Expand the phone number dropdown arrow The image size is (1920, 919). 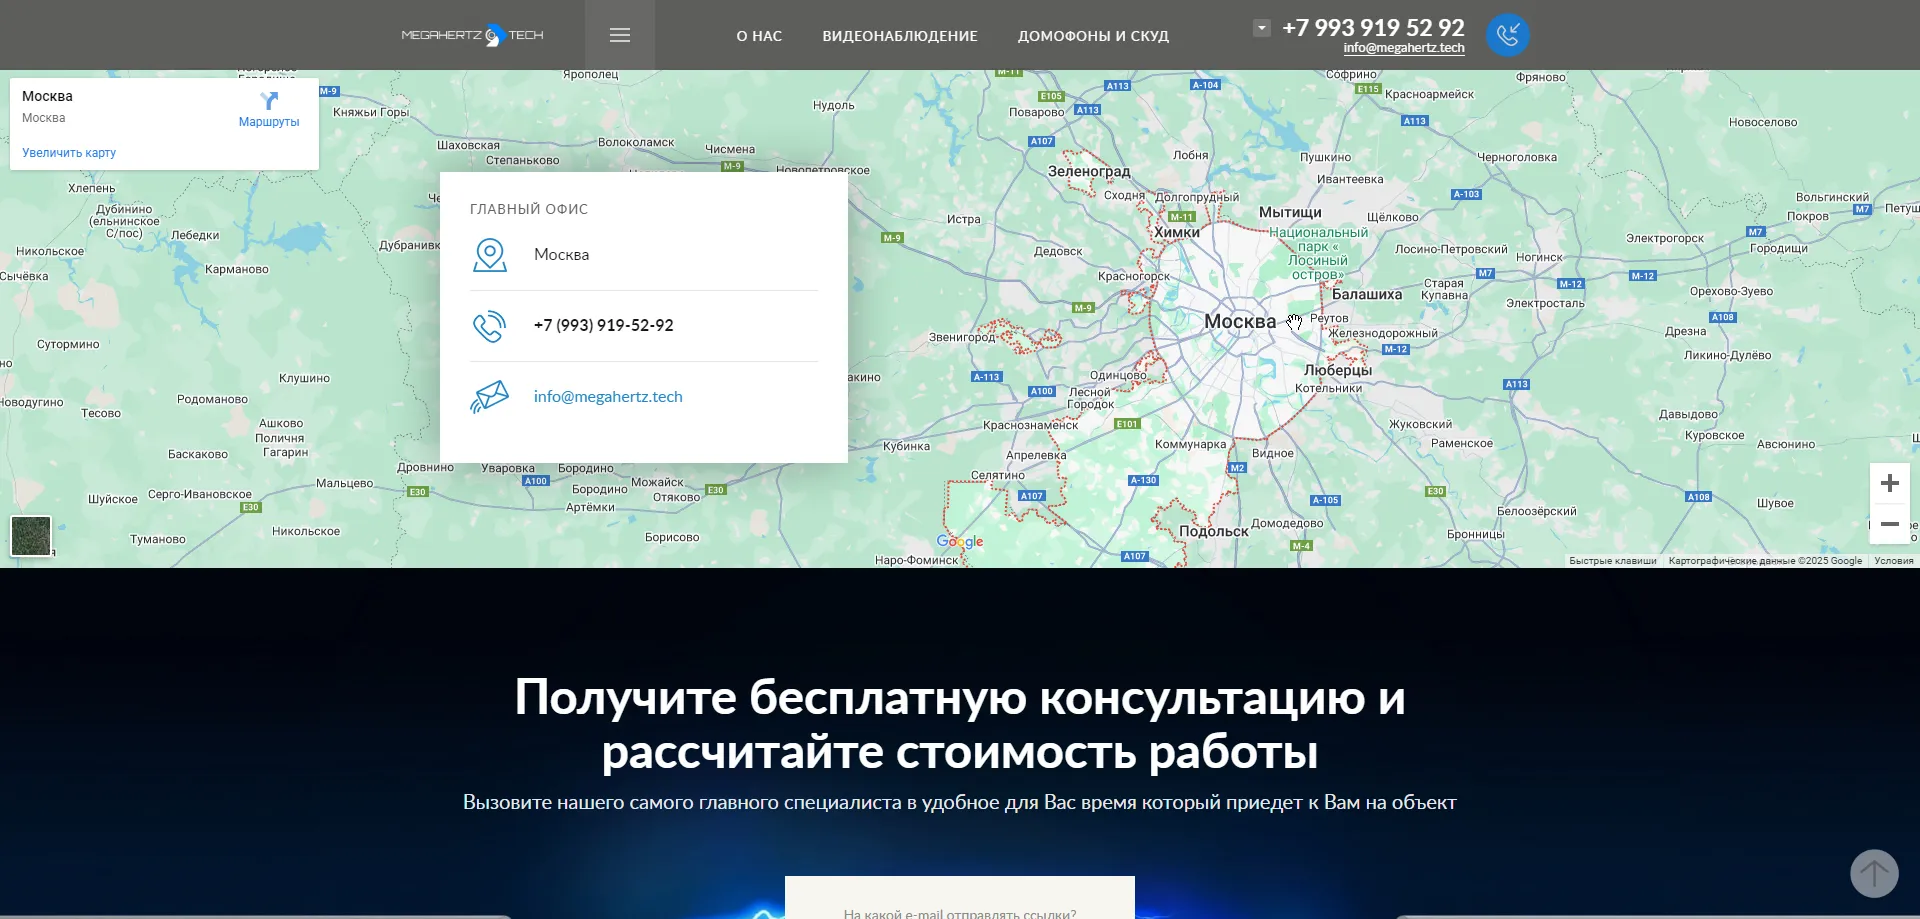[1262, 28]
